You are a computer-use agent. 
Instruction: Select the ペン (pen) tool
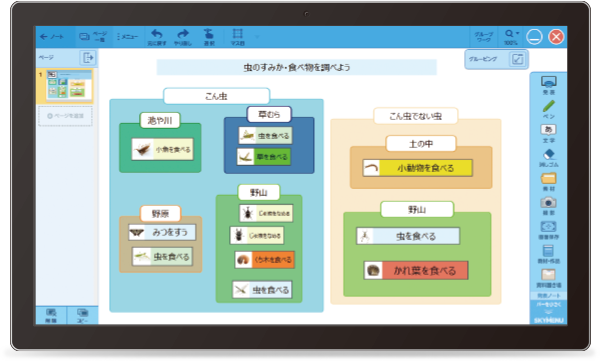click(x=548, y=109)
